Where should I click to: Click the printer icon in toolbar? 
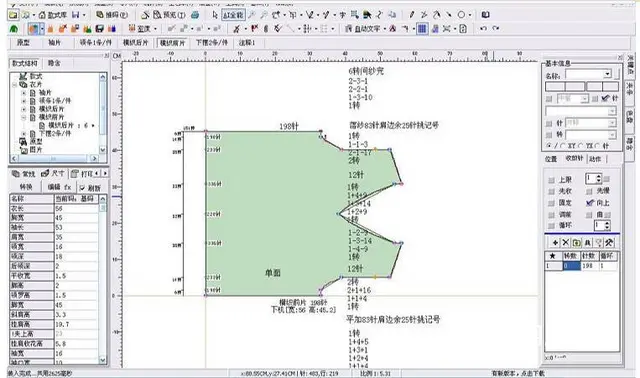pyautogui.click(x=195, y=15)
